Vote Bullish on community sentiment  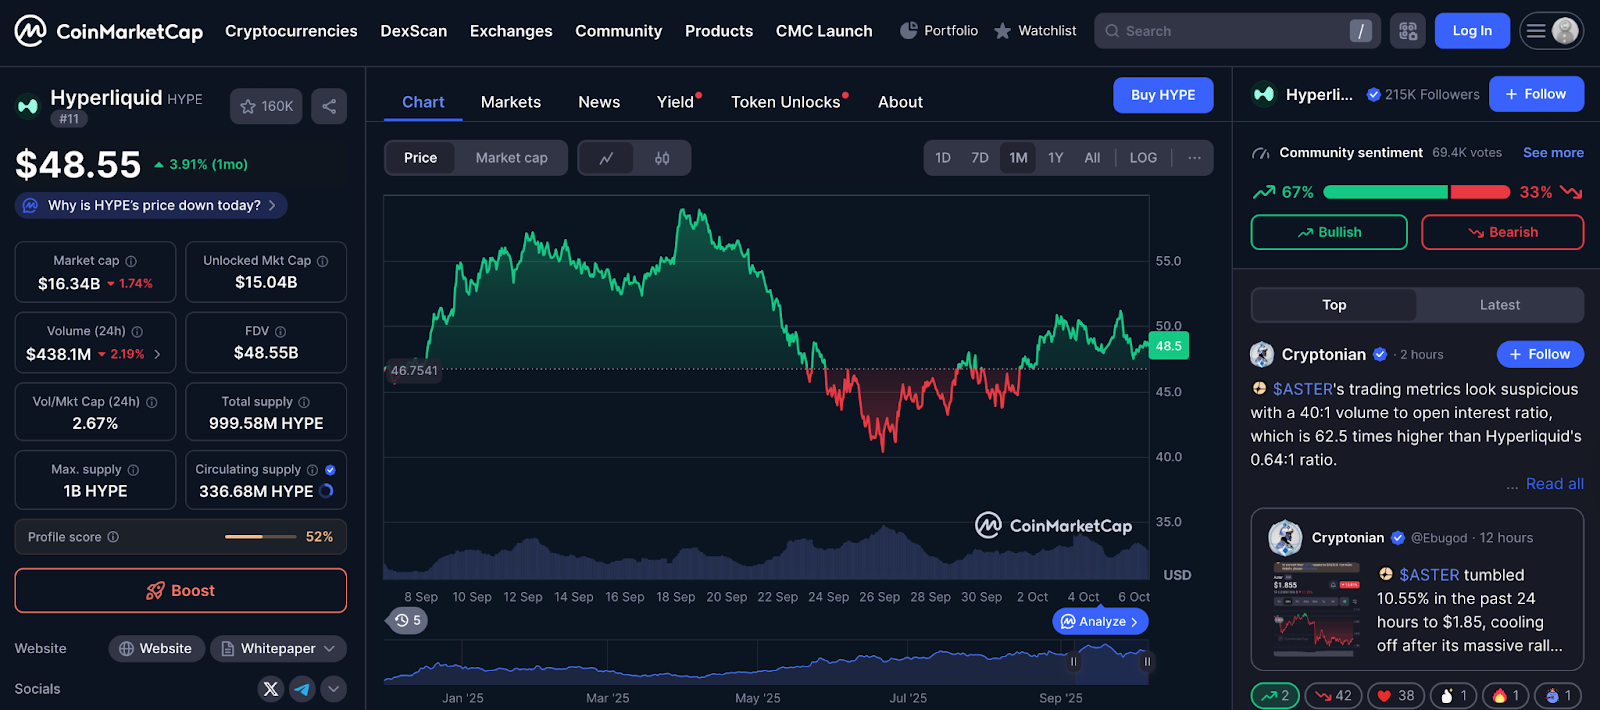pyautogui.click(x=1329, y=232)
